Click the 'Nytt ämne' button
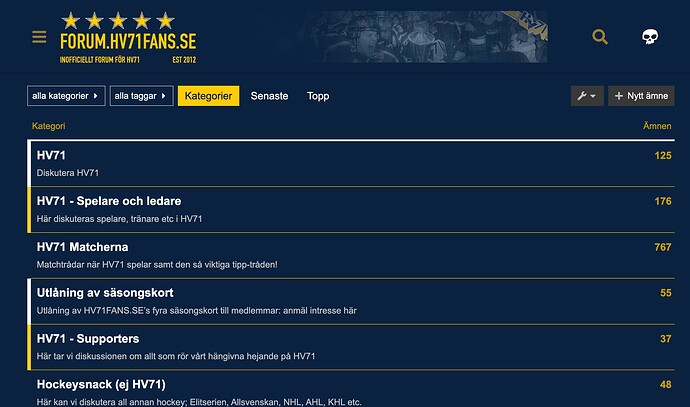690x407 pixels. (641, 96)
